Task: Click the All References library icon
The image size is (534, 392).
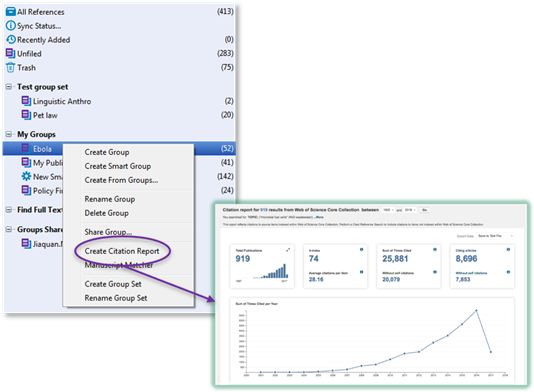Action: [11, 12]
